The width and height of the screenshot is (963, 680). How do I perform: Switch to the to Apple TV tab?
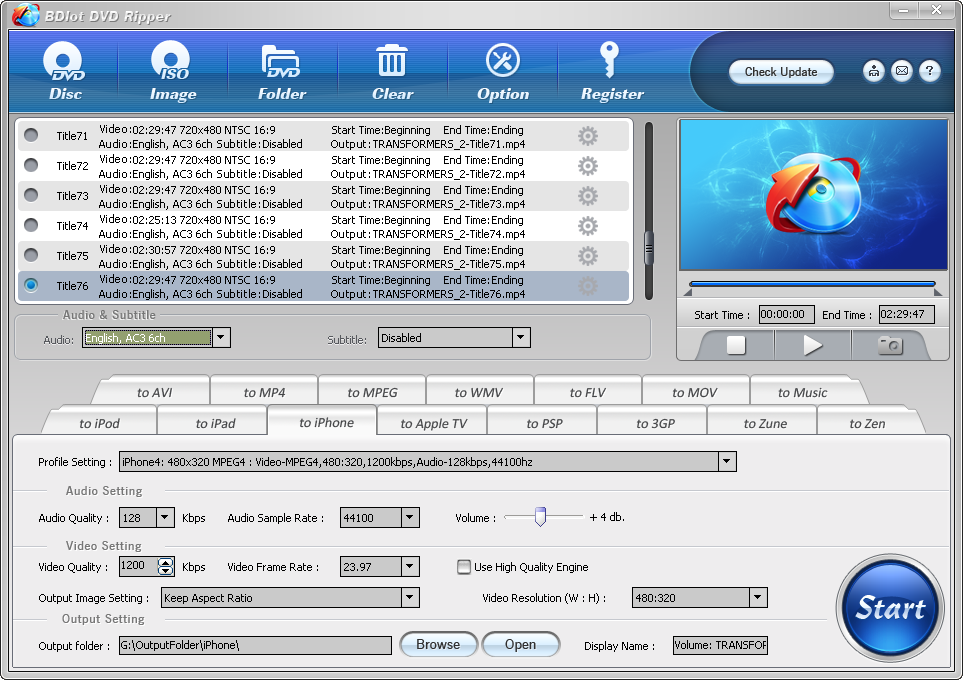click(434, 423)
